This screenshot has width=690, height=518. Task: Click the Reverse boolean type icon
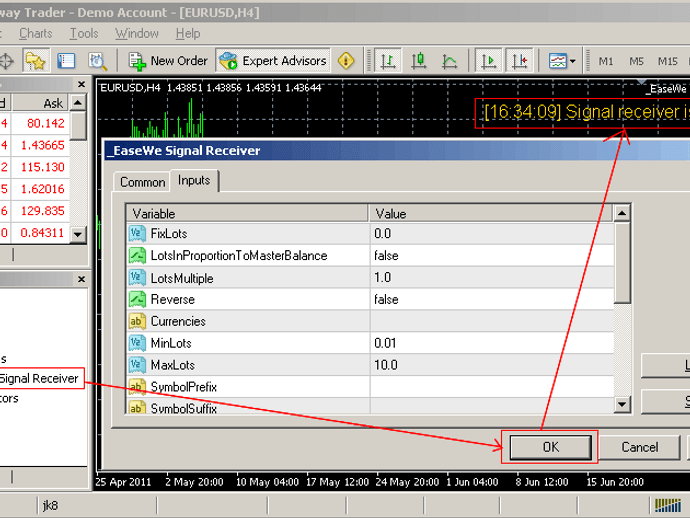point(137,299)
